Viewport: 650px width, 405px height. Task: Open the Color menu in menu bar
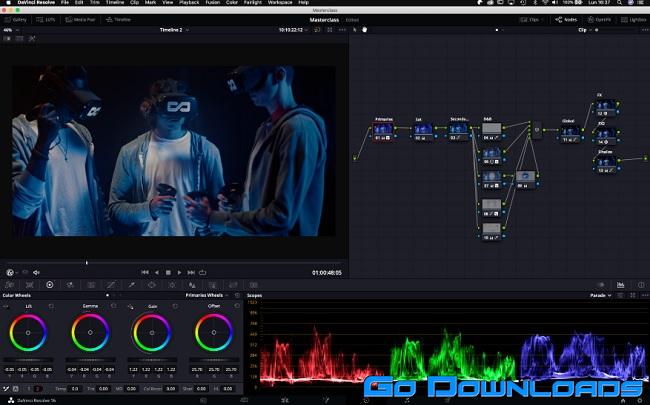click(232, 4)
